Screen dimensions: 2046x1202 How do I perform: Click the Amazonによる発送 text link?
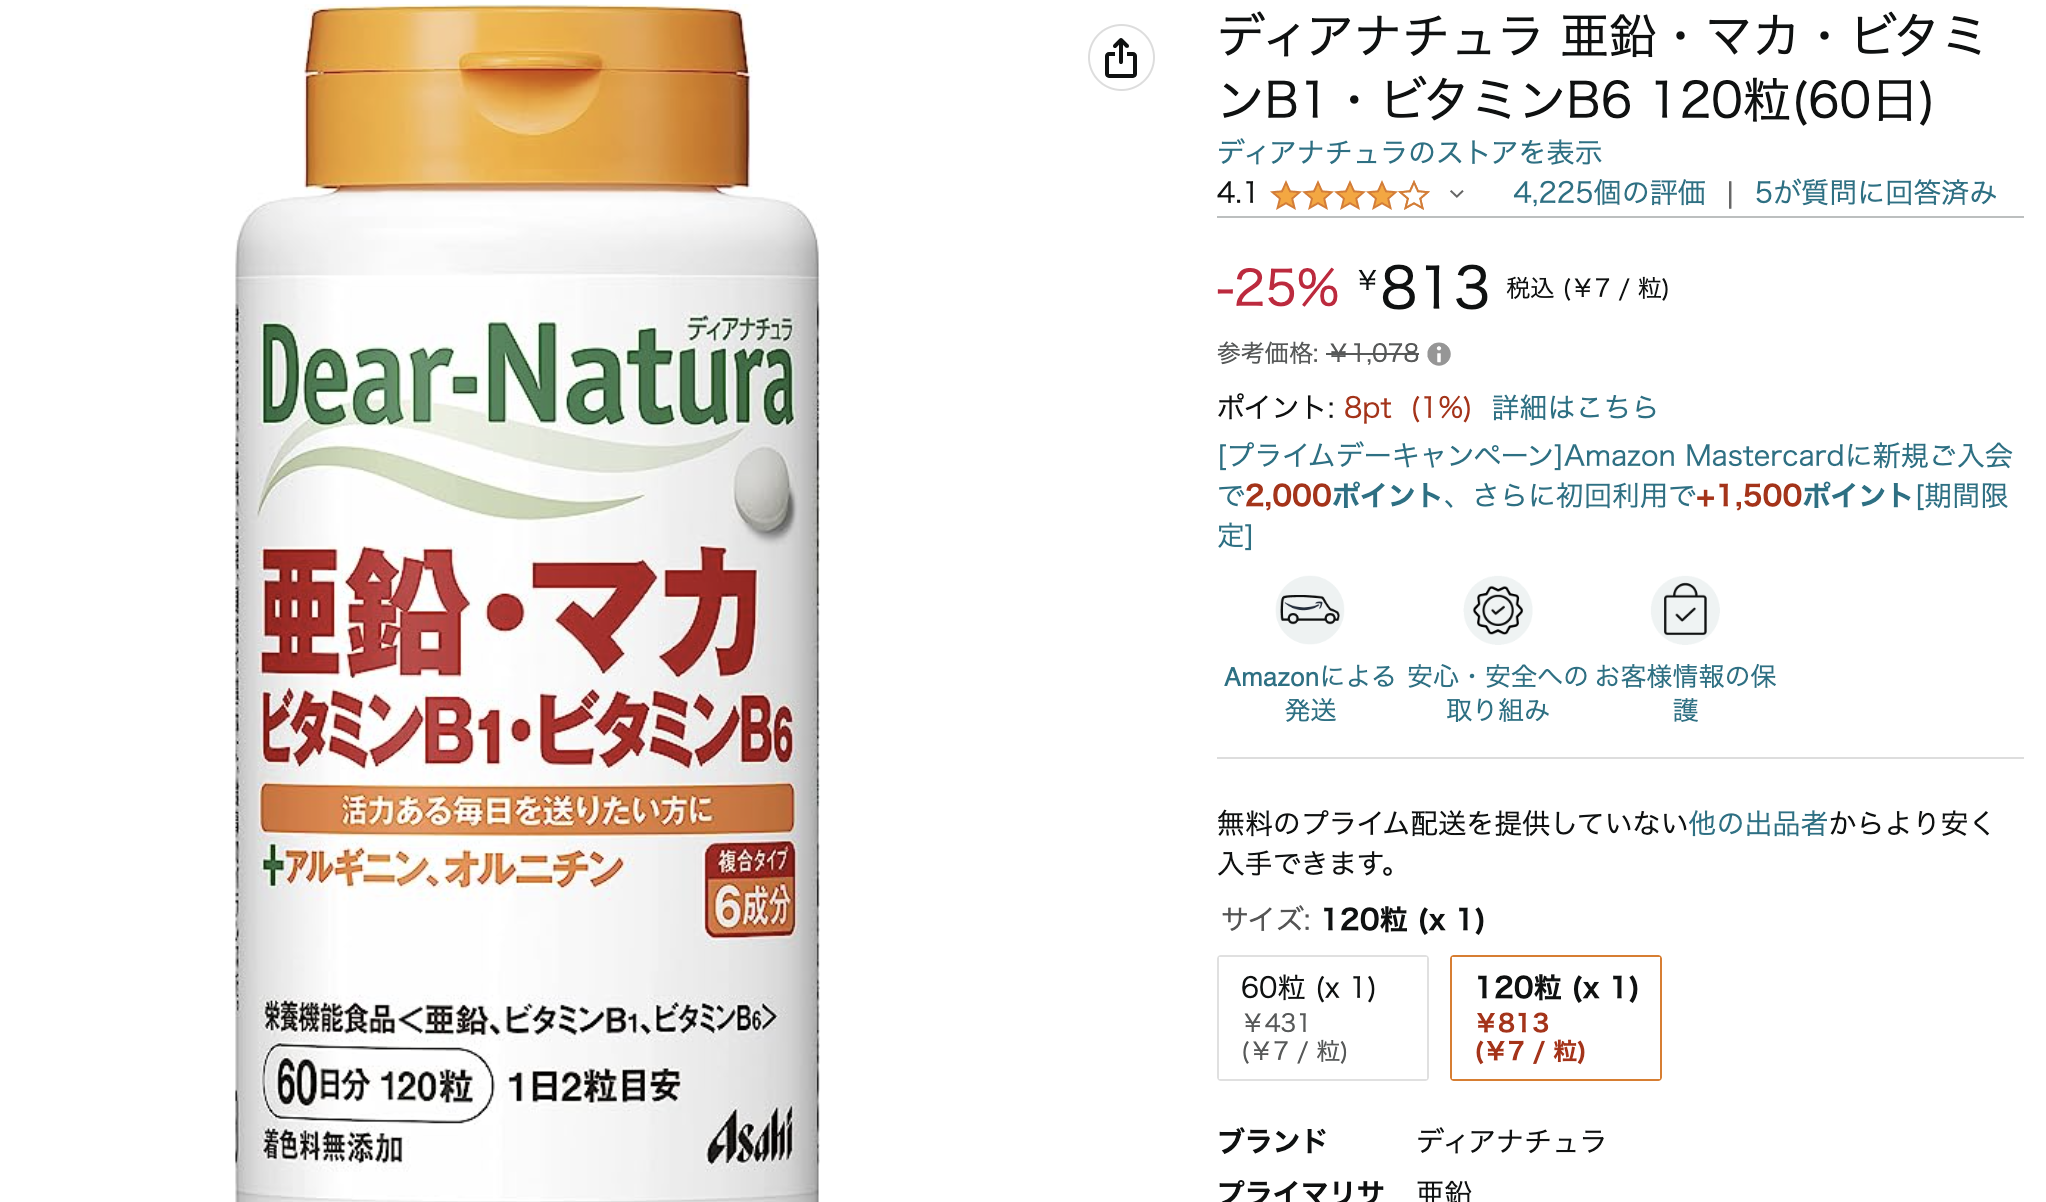[x=1310, y=693]
